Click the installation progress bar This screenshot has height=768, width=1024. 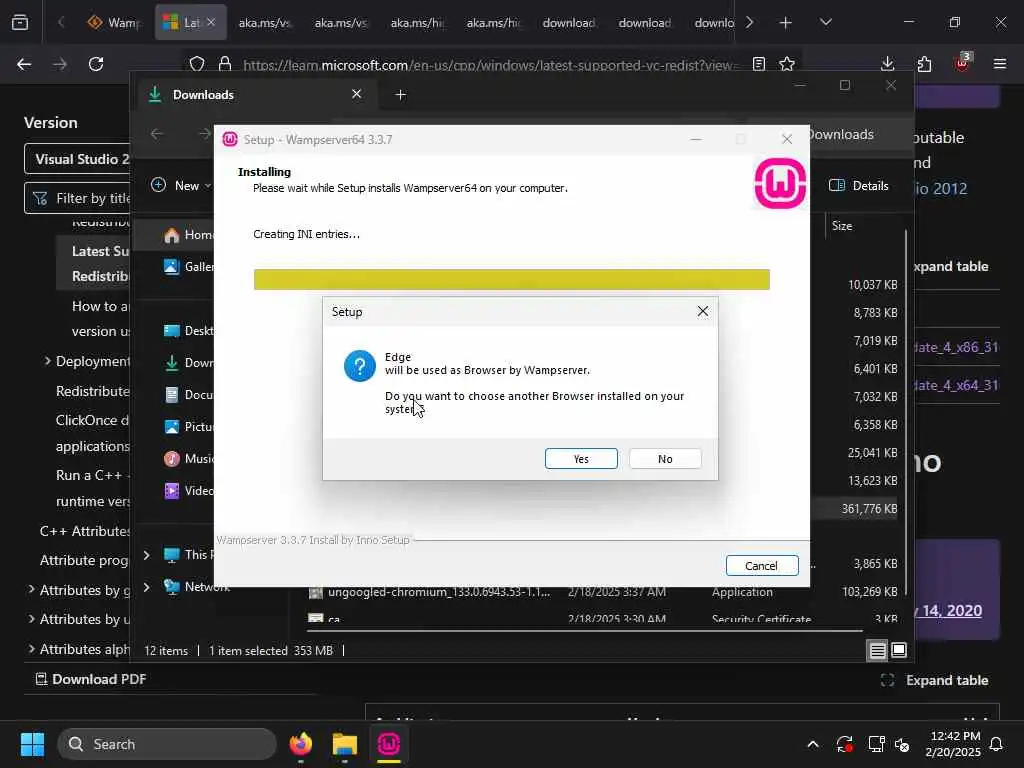pos(511,280)
